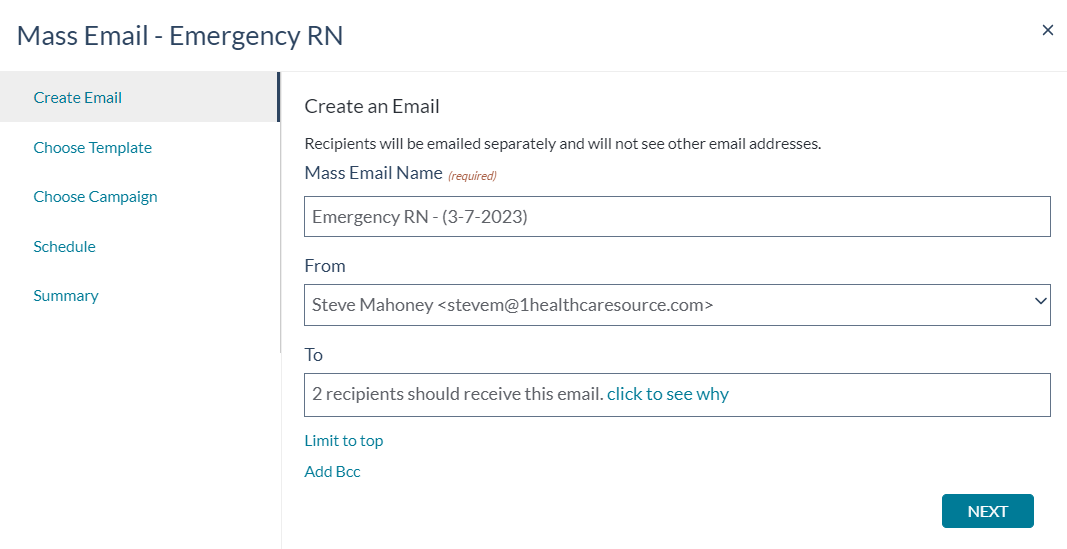Image resolution: width=1067 pixels, height=549 pixels.
Task: Click the chevron arrow in From field
Action: tap(1040, 301)
